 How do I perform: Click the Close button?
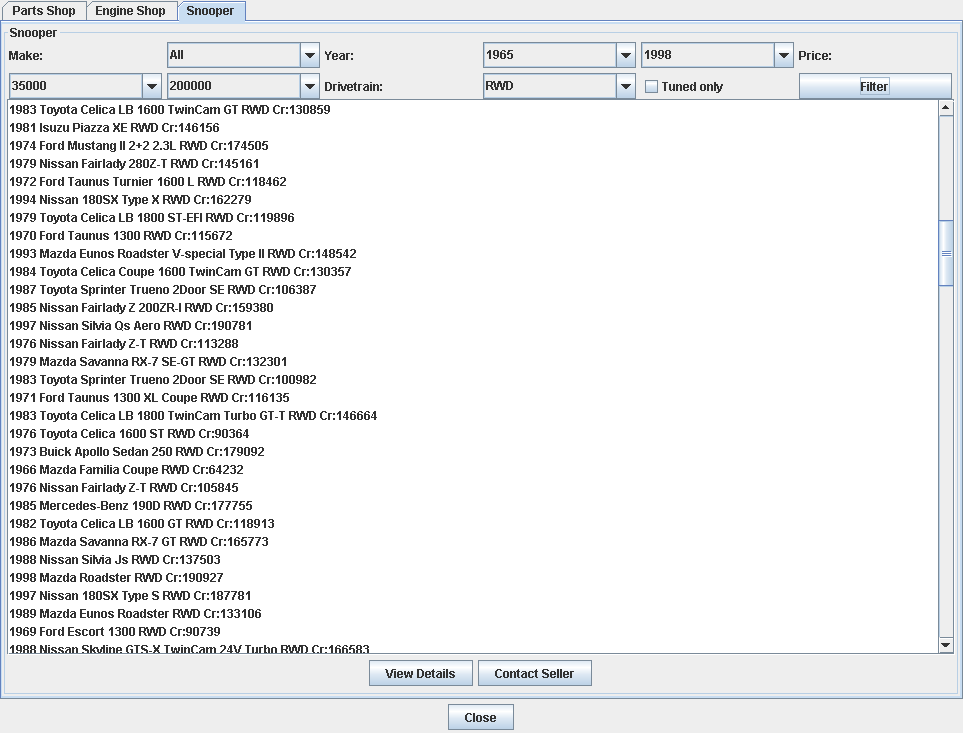[480, 717]
